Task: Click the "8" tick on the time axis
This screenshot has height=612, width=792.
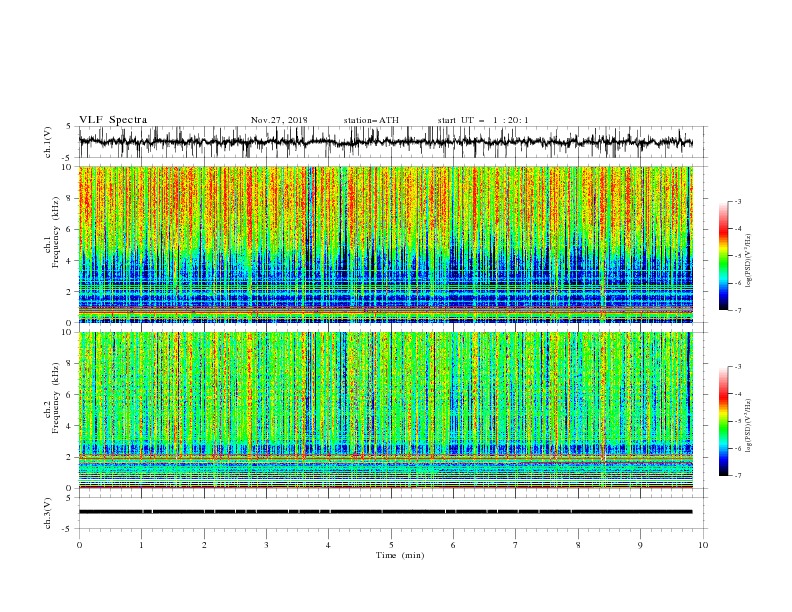Action: point(578,545)
